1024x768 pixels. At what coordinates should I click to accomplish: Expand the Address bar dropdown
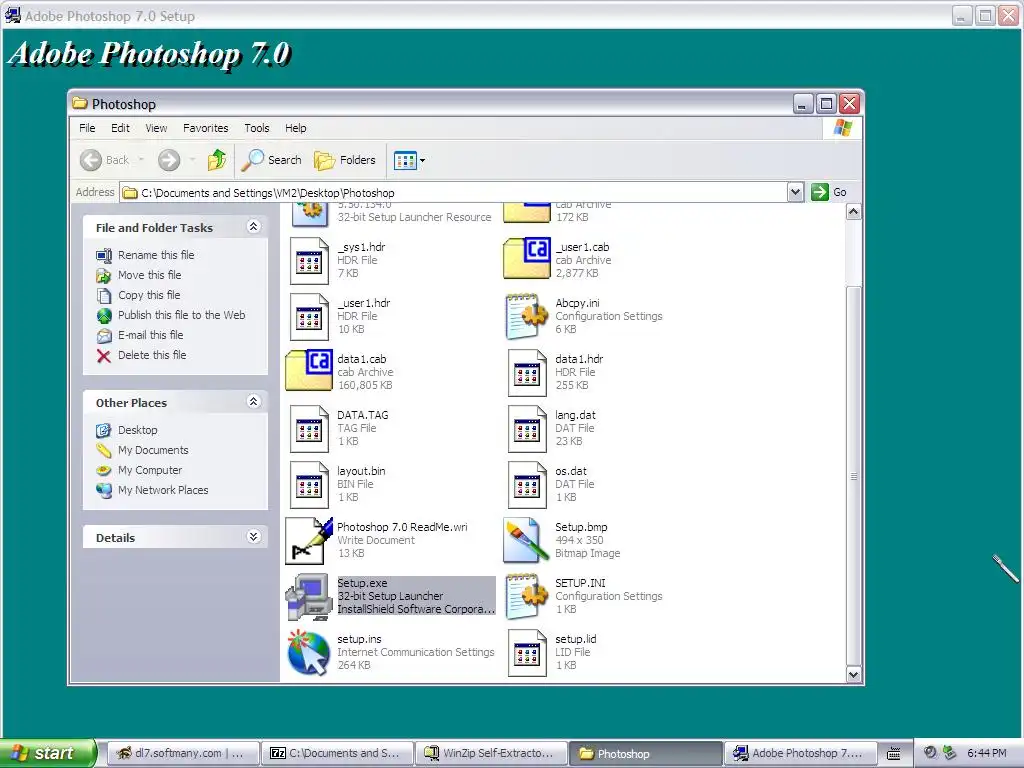coord(795,192)
